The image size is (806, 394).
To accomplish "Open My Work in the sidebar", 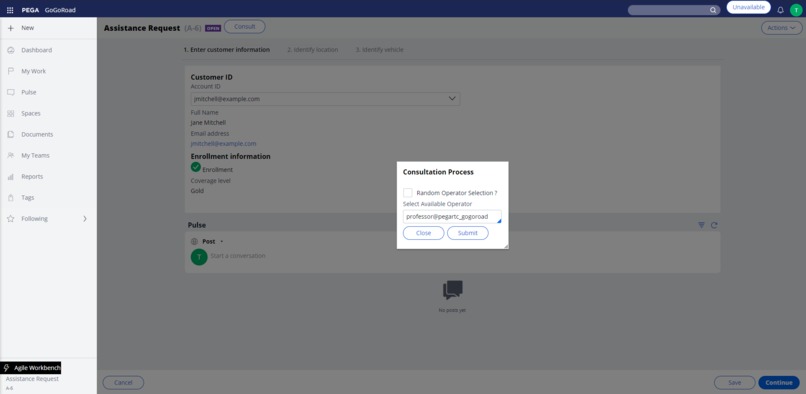I will tap(33, 71).
